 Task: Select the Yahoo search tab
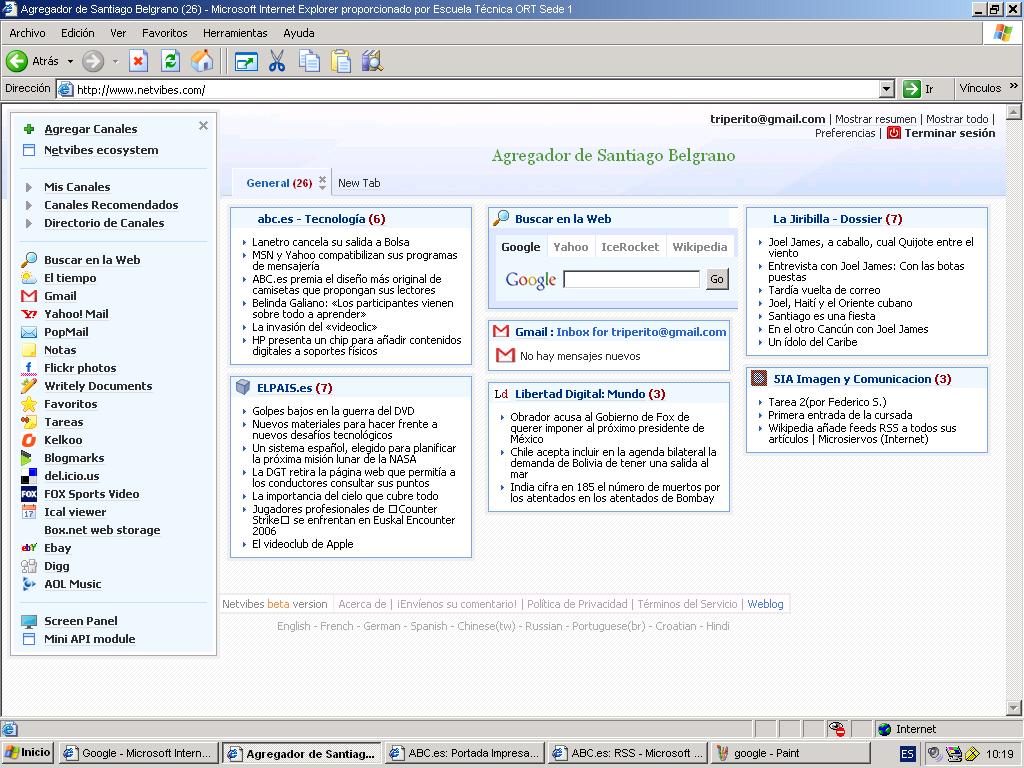click(571, 247)
